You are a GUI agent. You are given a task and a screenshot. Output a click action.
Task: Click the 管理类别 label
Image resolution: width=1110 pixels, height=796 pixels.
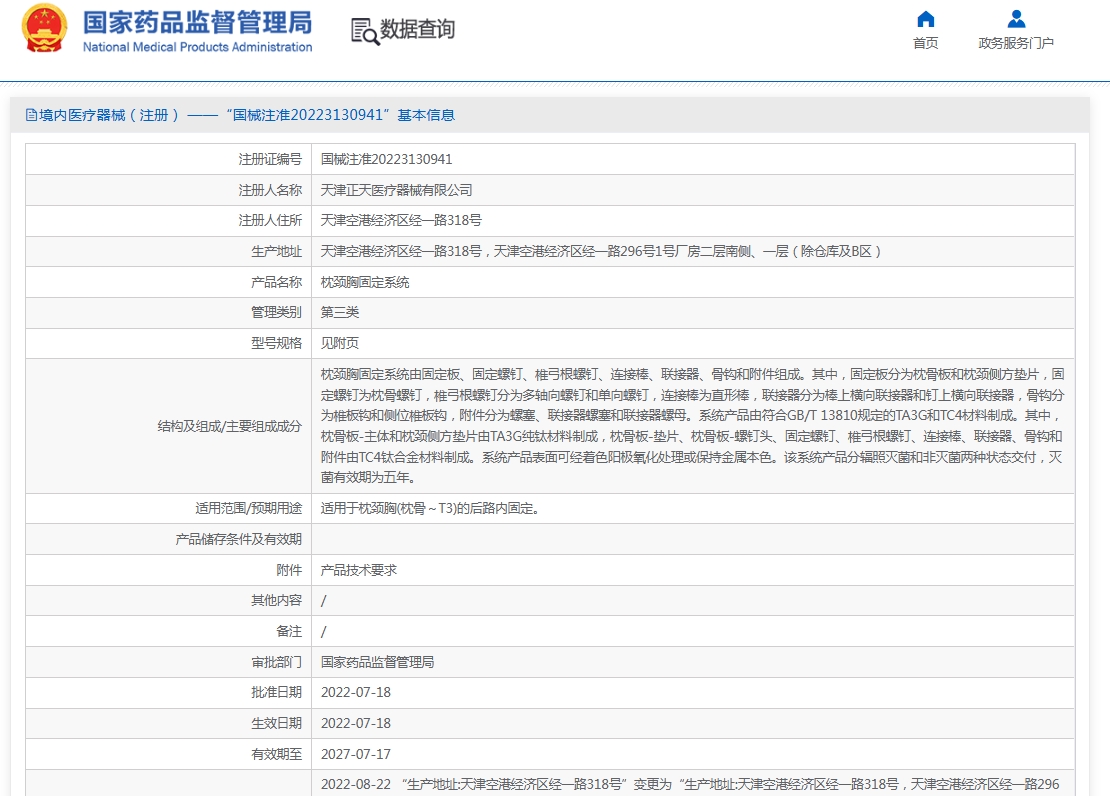pos(276,312)
